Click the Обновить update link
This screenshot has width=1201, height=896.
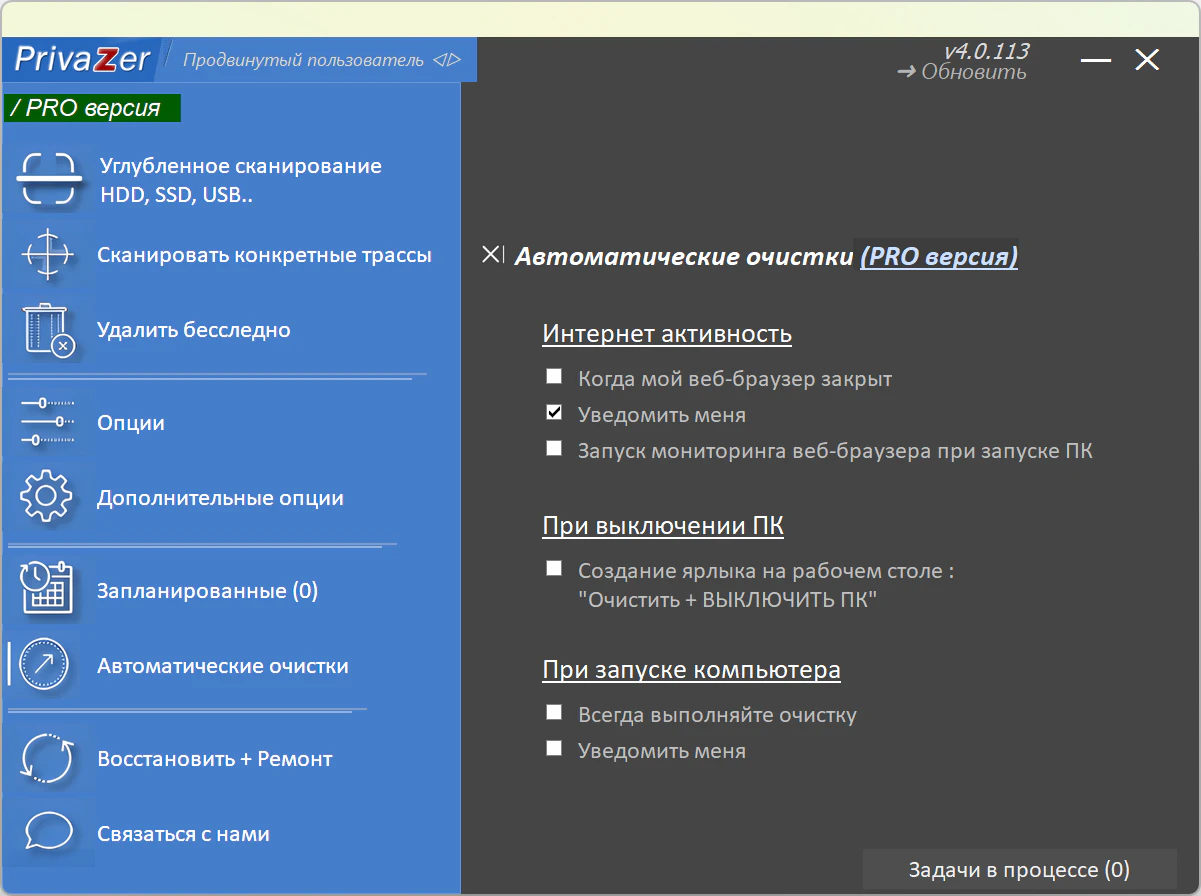pyautogui.click(x=962, y=72)
